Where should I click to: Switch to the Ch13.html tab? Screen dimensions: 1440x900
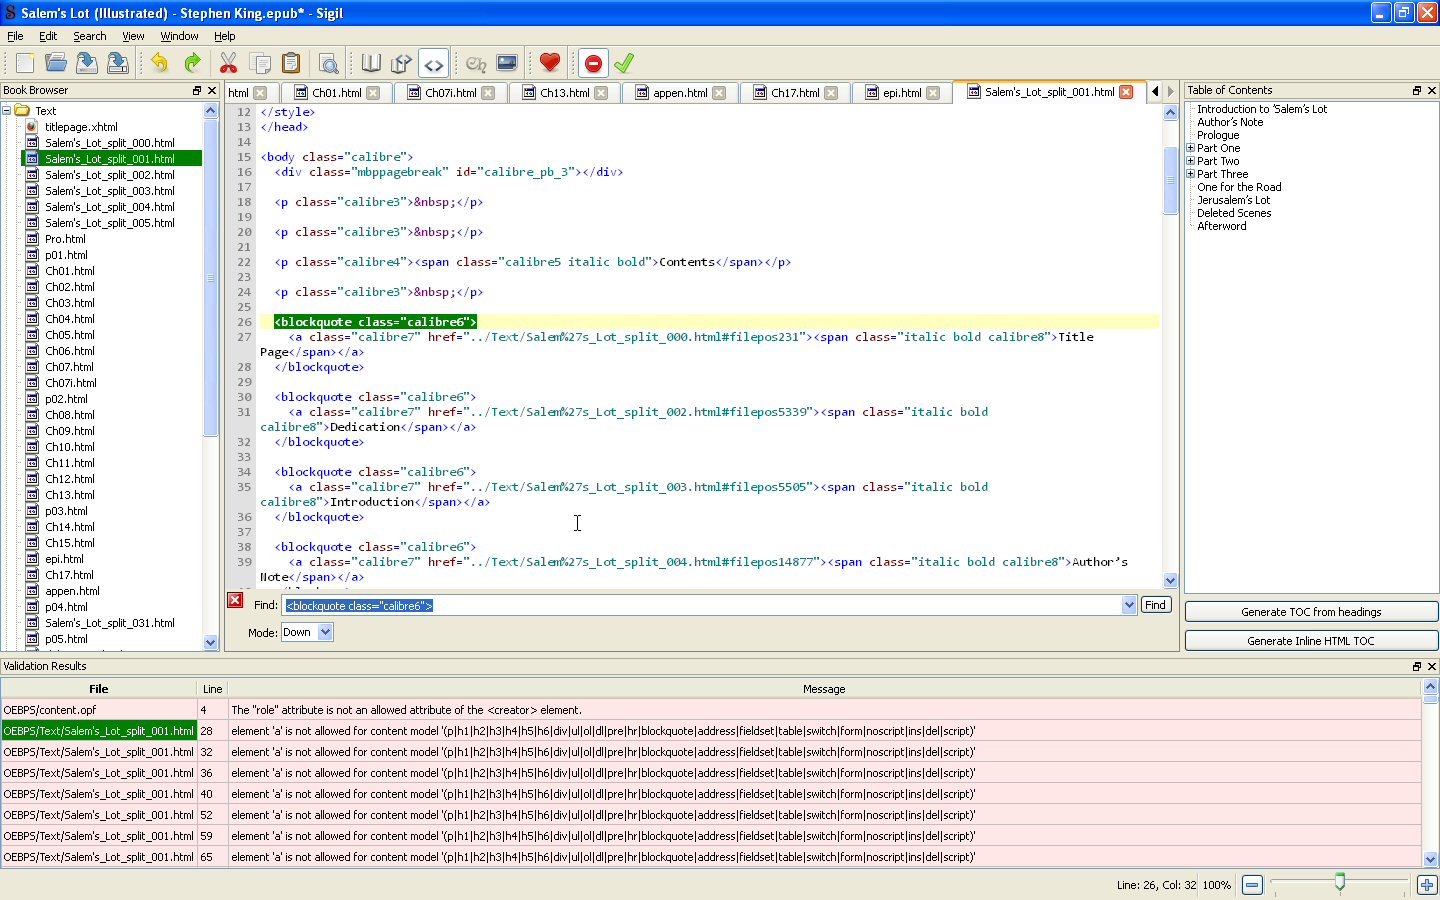point(564,93)
